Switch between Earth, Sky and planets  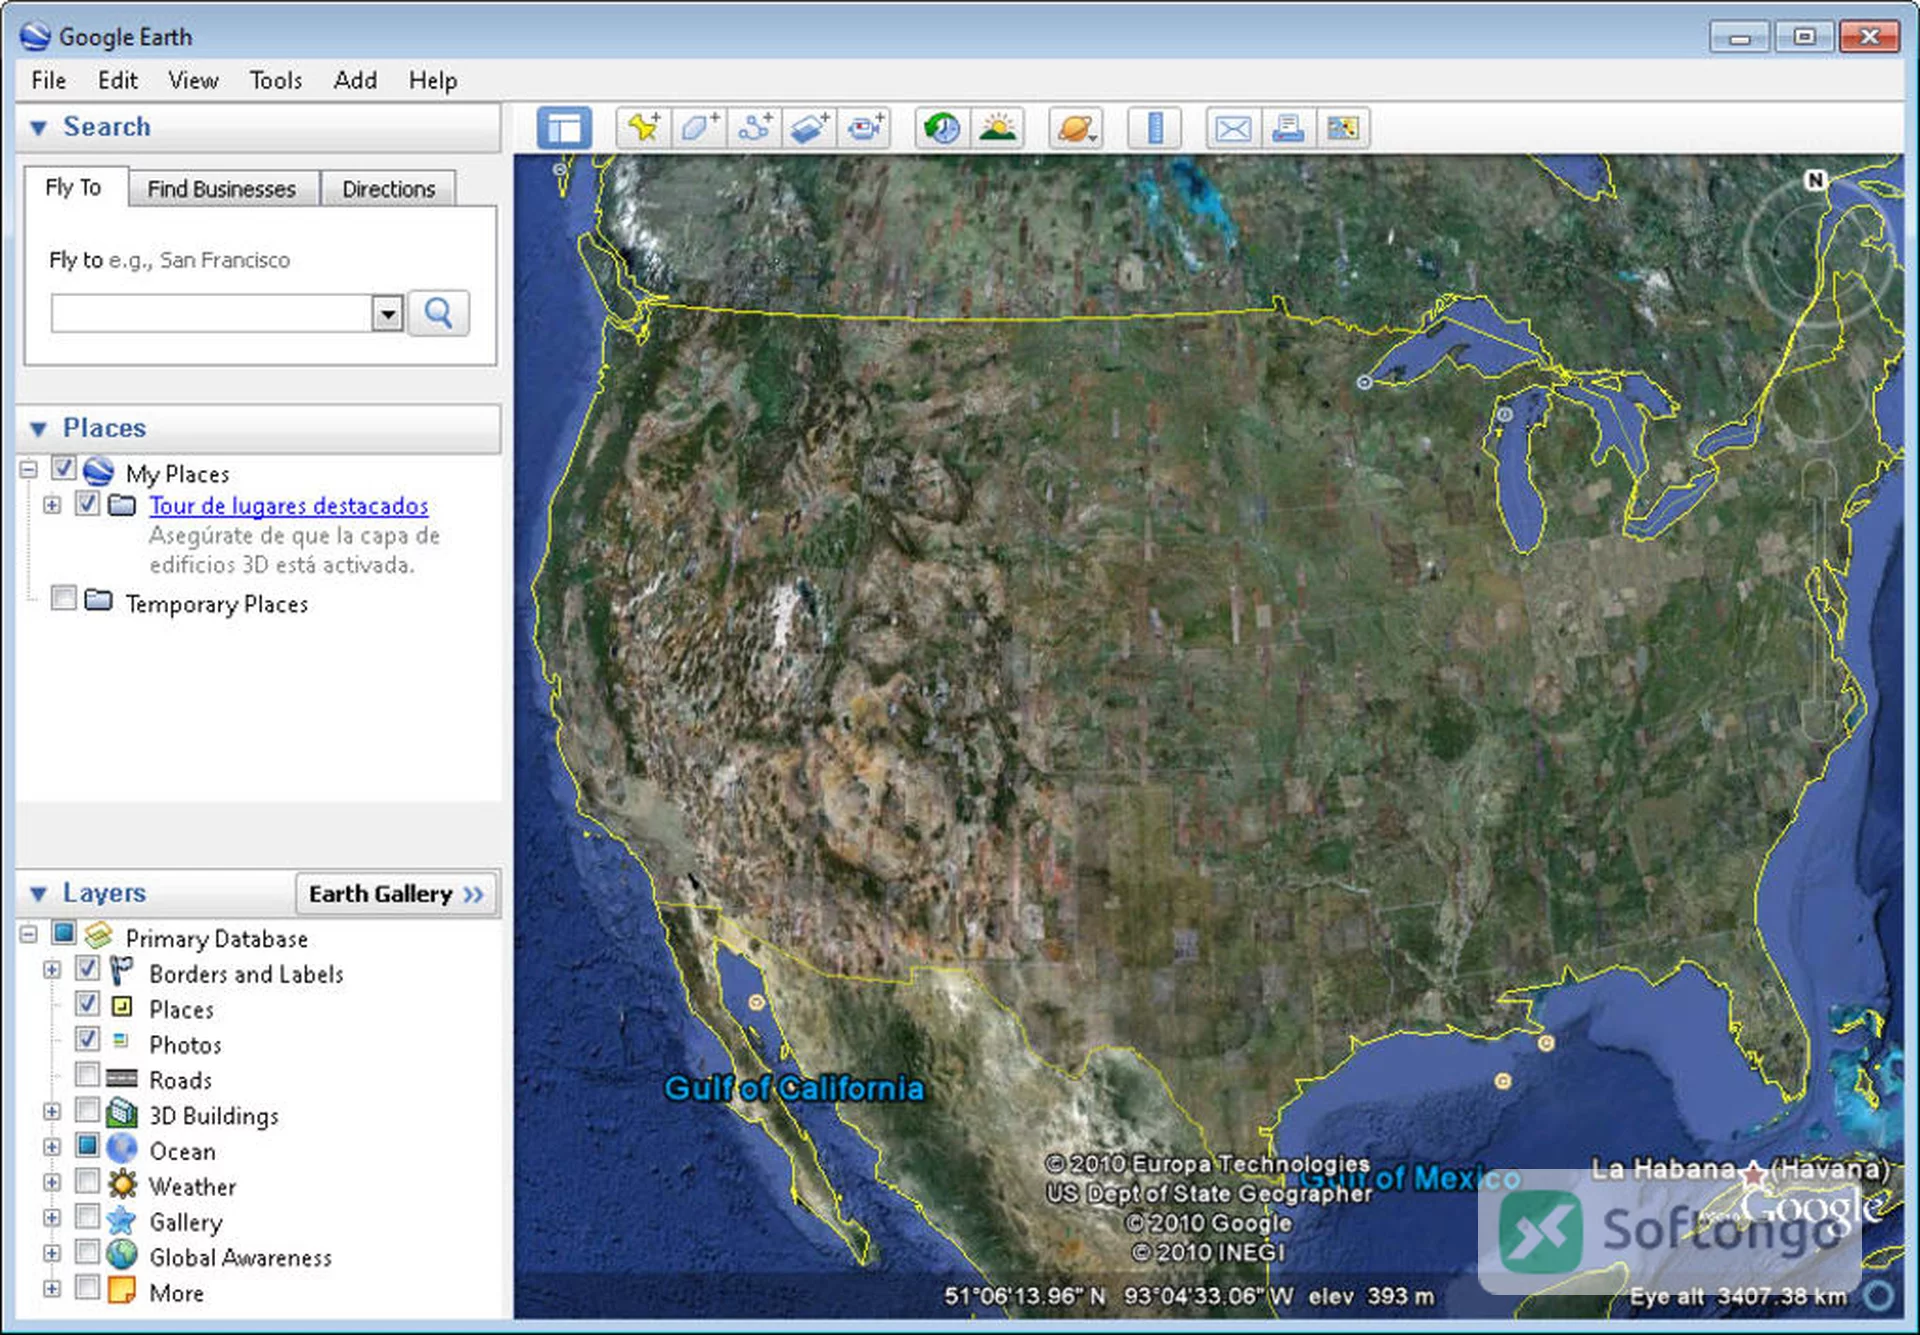pyautogui.click(x=1076, y=128)
